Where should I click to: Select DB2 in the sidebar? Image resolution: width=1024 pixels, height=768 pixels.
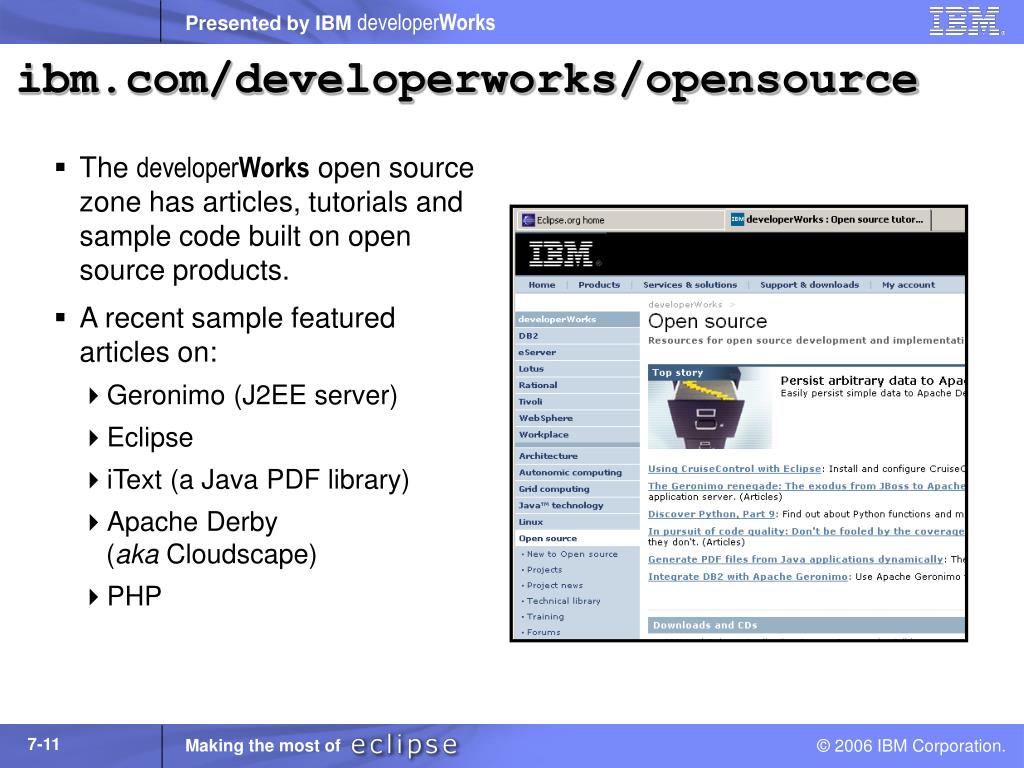(x=577, y=336)
